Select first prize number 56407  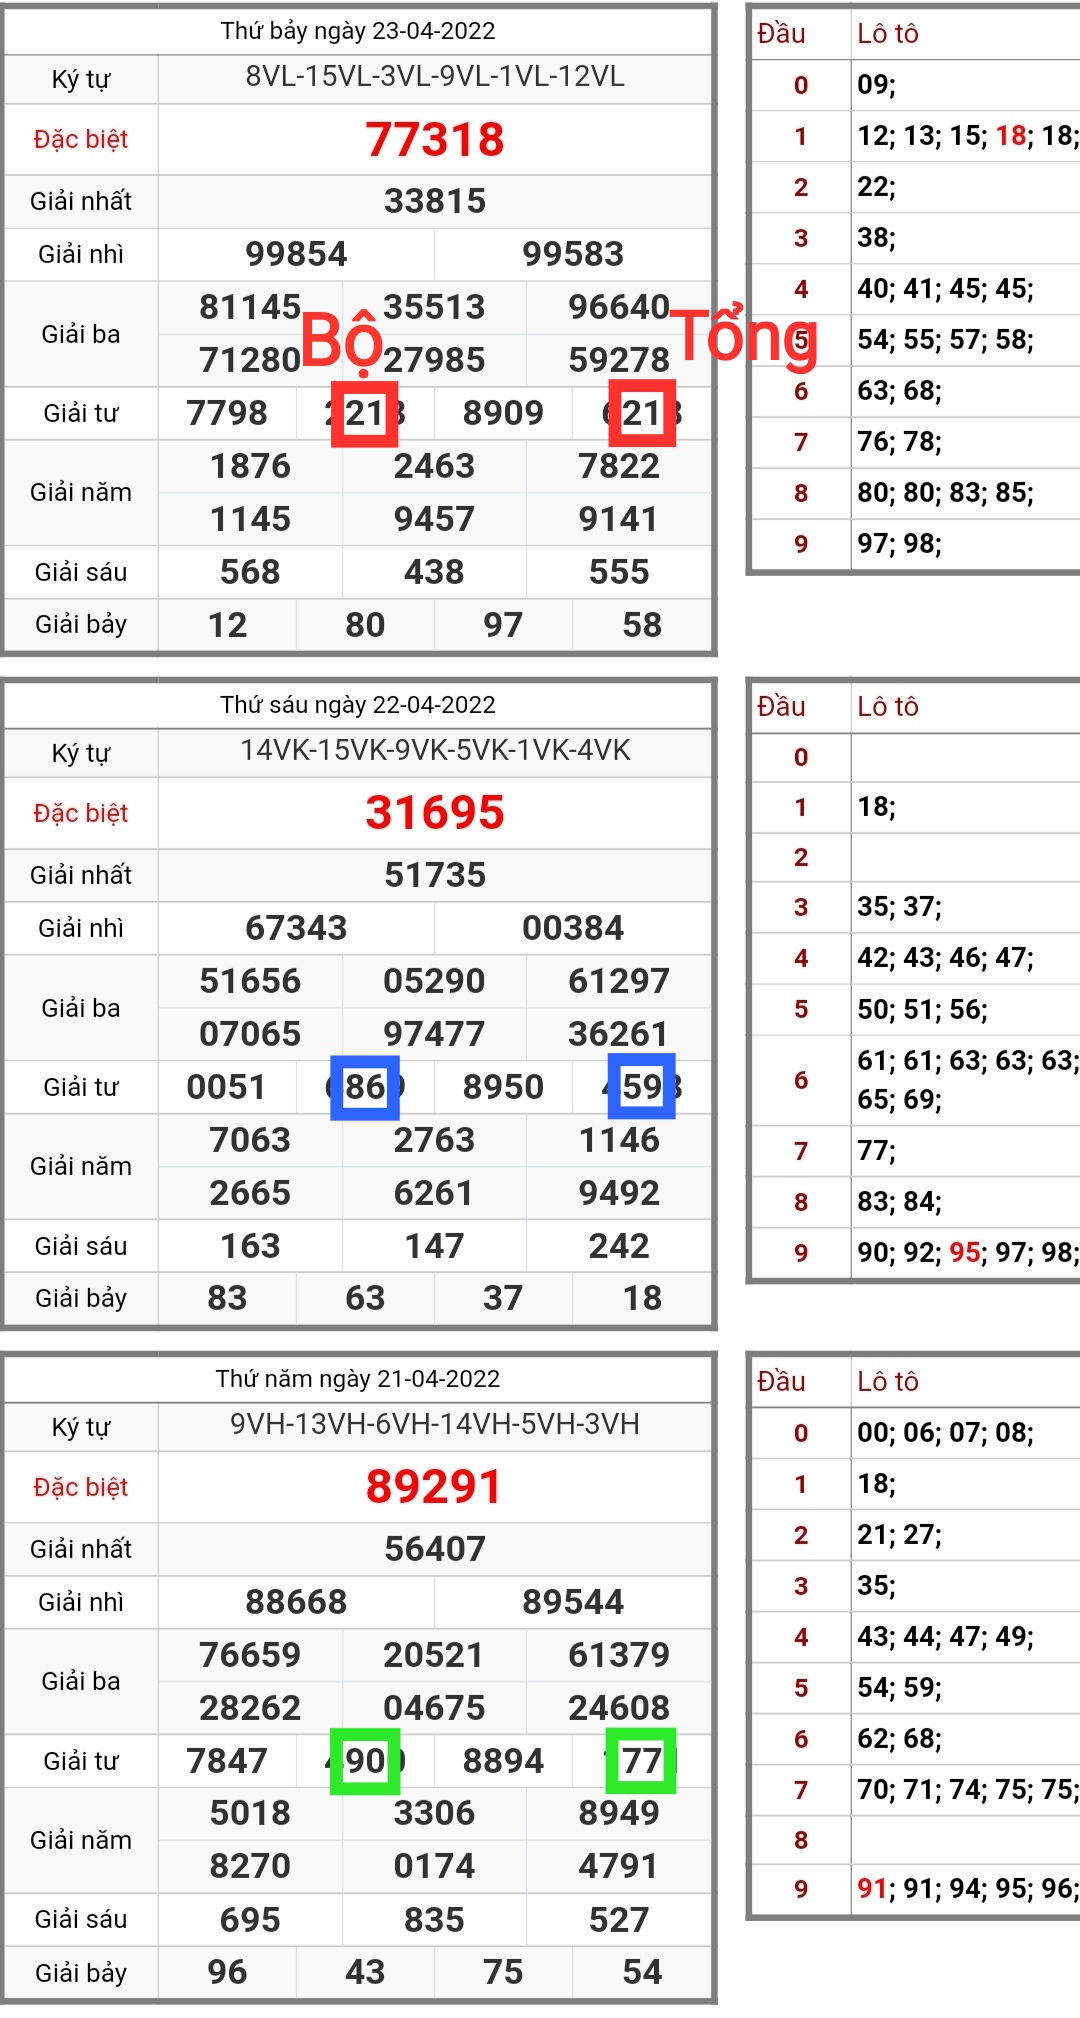[x=435, y=1549]
